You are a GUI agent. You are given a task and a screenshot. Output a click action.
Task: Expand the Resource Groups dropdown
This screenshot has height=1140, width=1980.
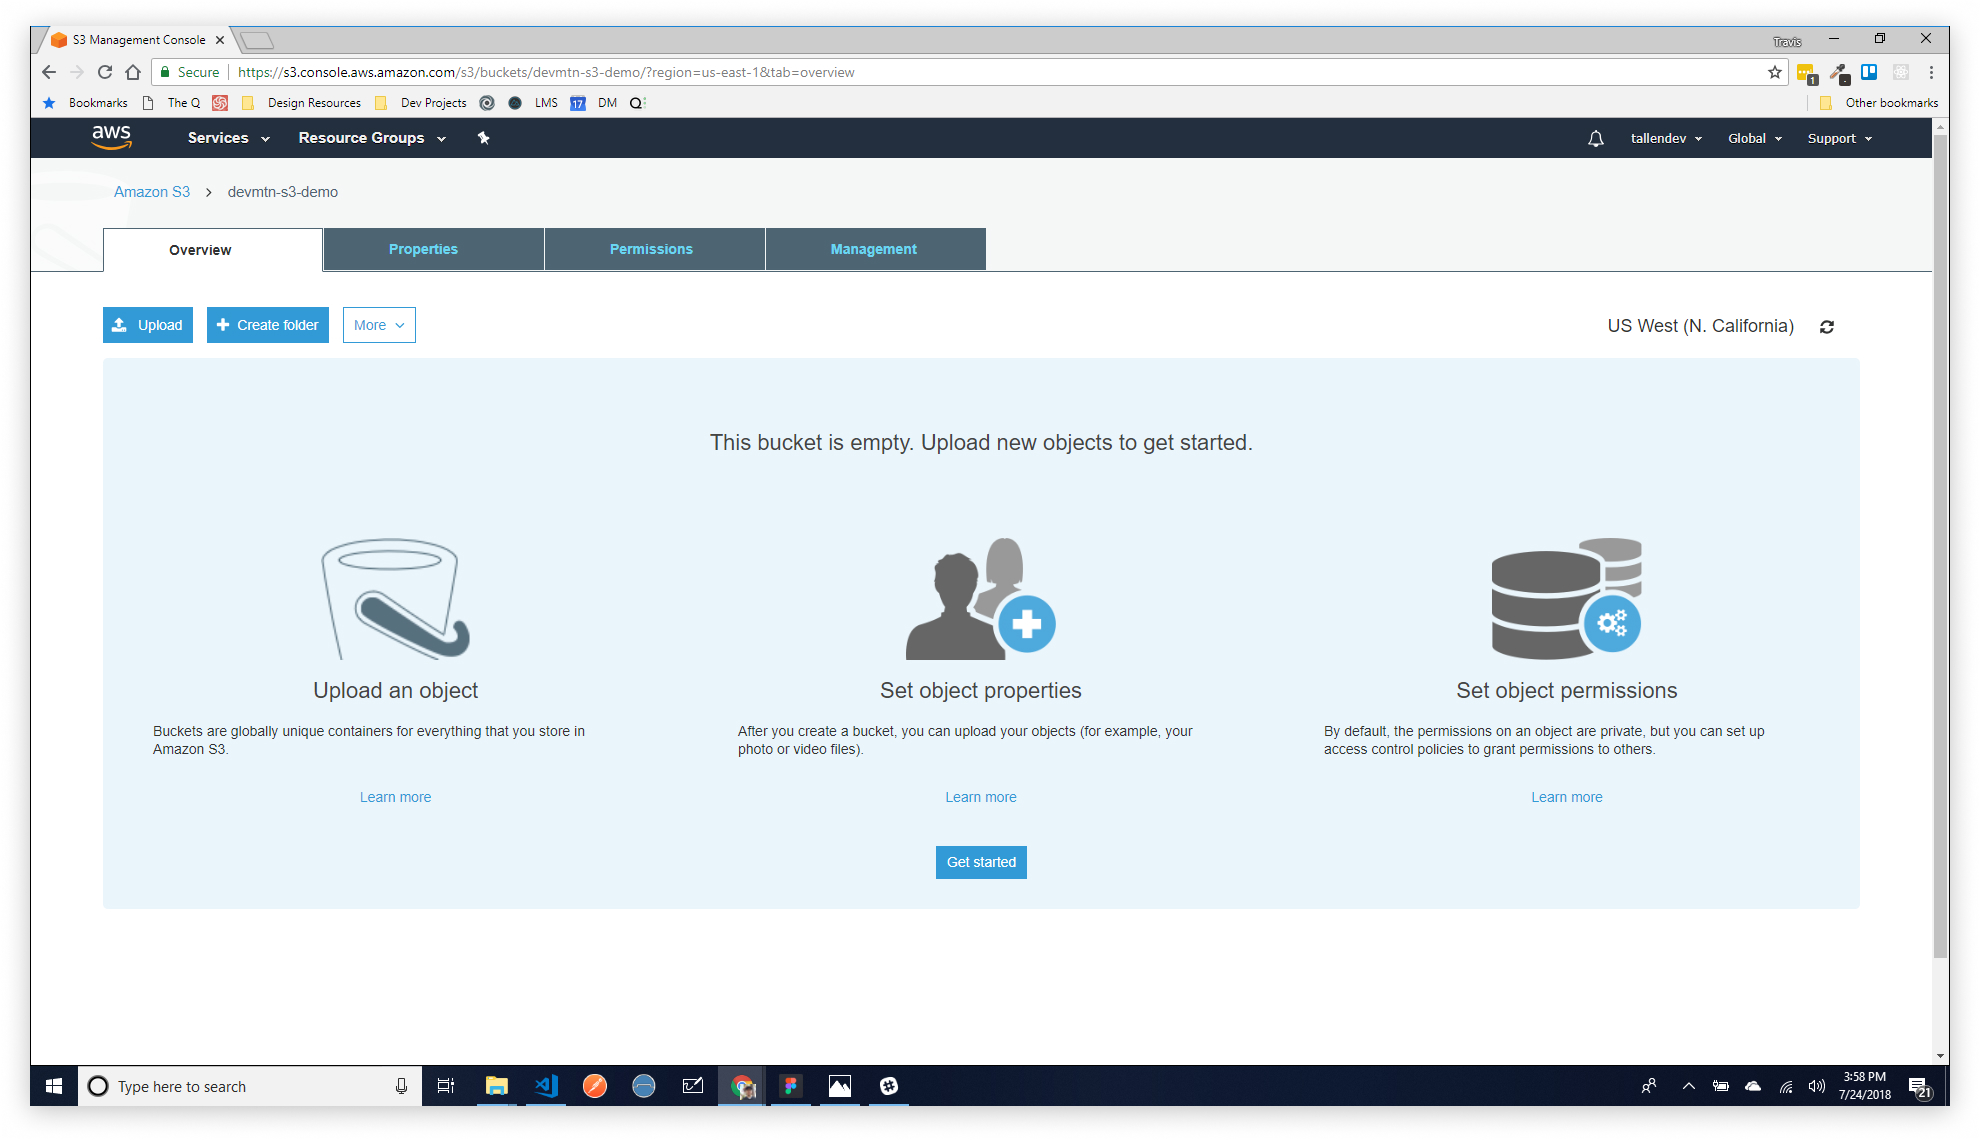(x=371, y=138)
